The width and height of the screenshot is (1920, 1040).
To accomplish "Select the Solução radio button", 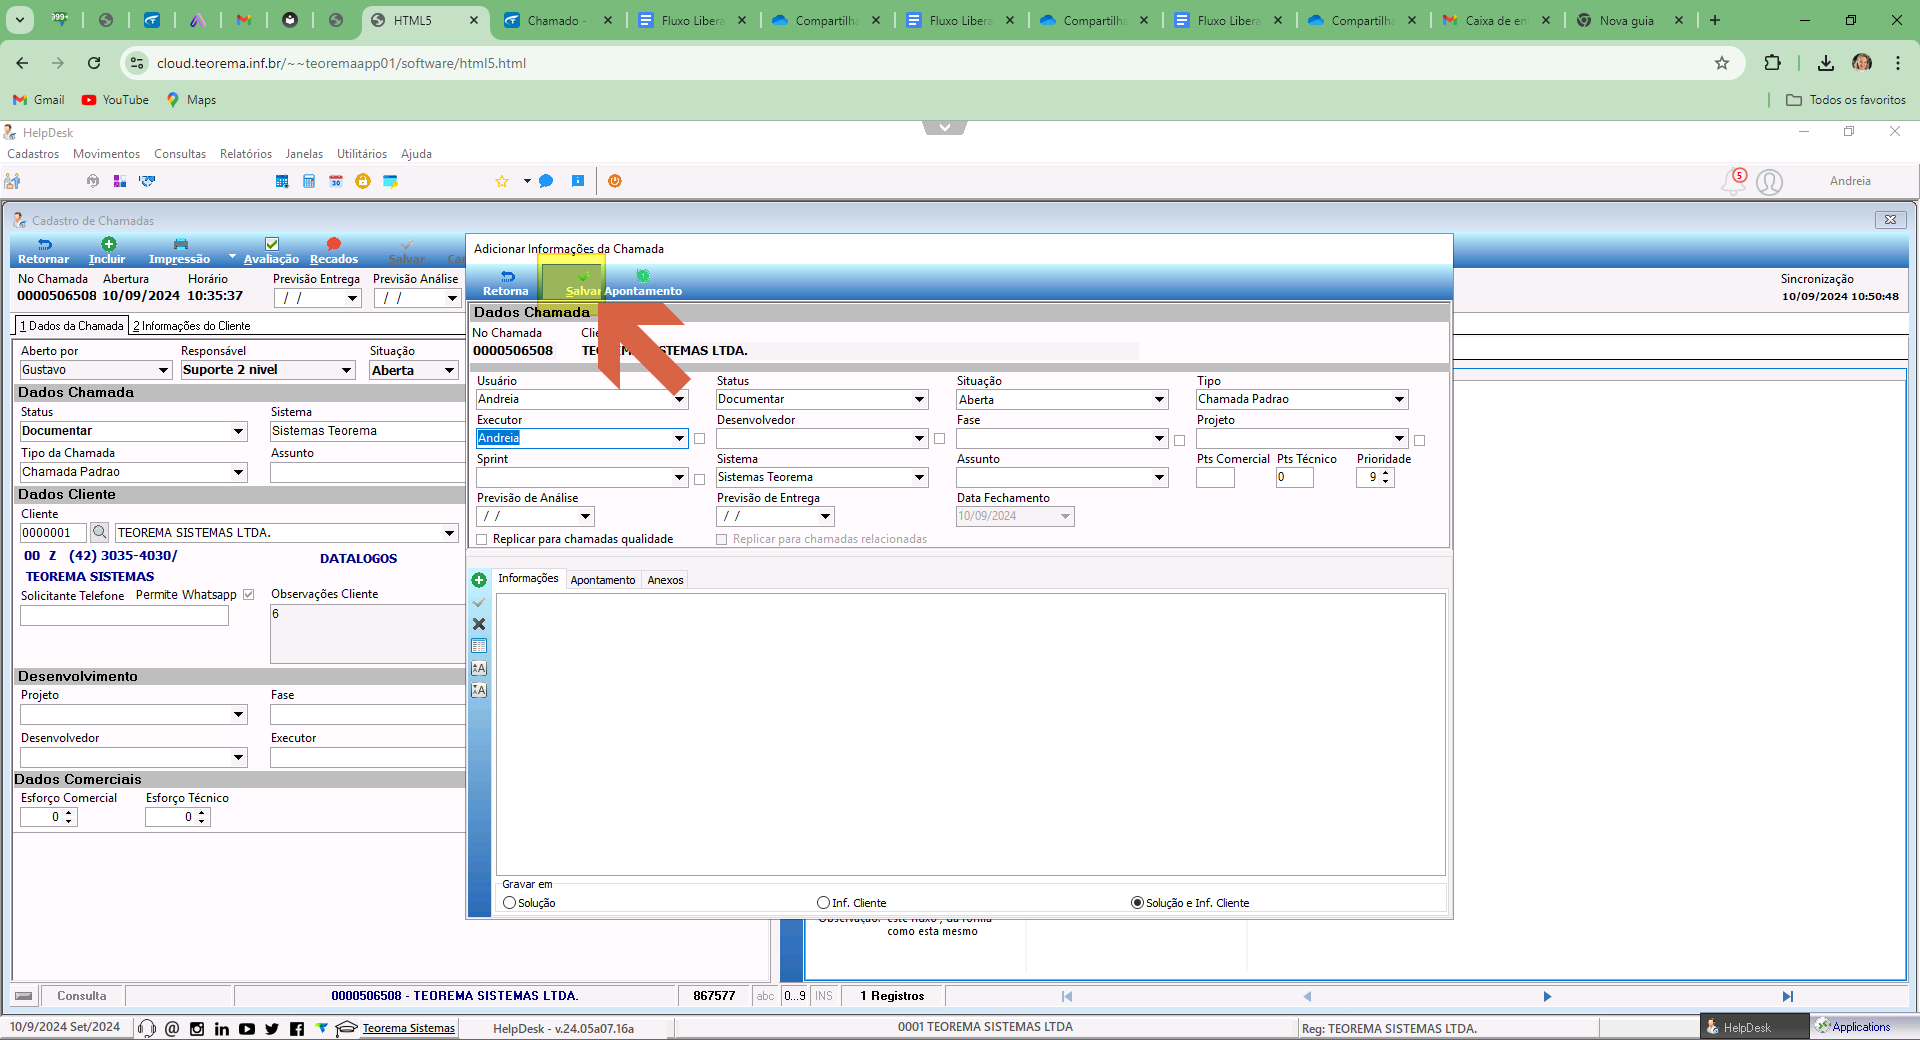I will [510, 902].
